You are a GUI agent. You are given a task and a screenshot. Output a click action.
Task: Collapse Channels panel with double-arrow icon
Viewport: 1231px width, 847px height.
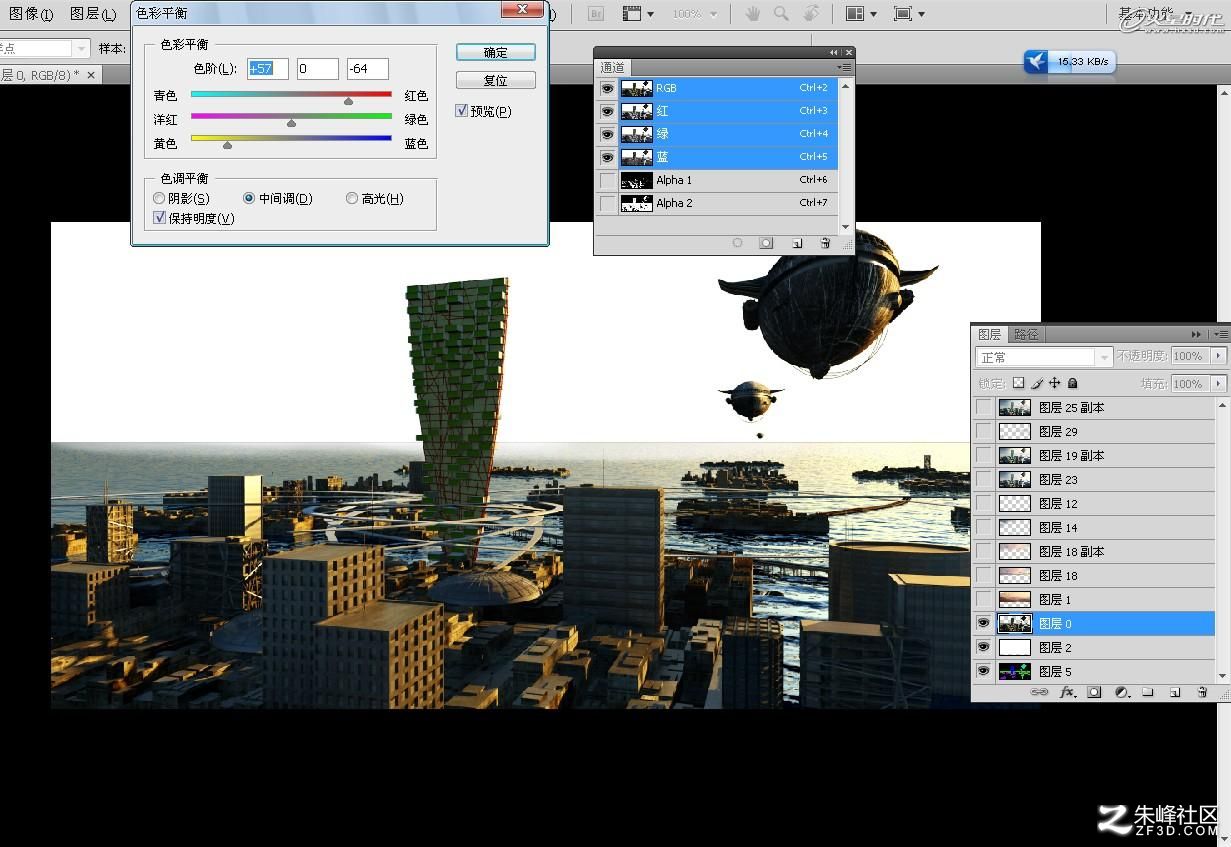834,53
